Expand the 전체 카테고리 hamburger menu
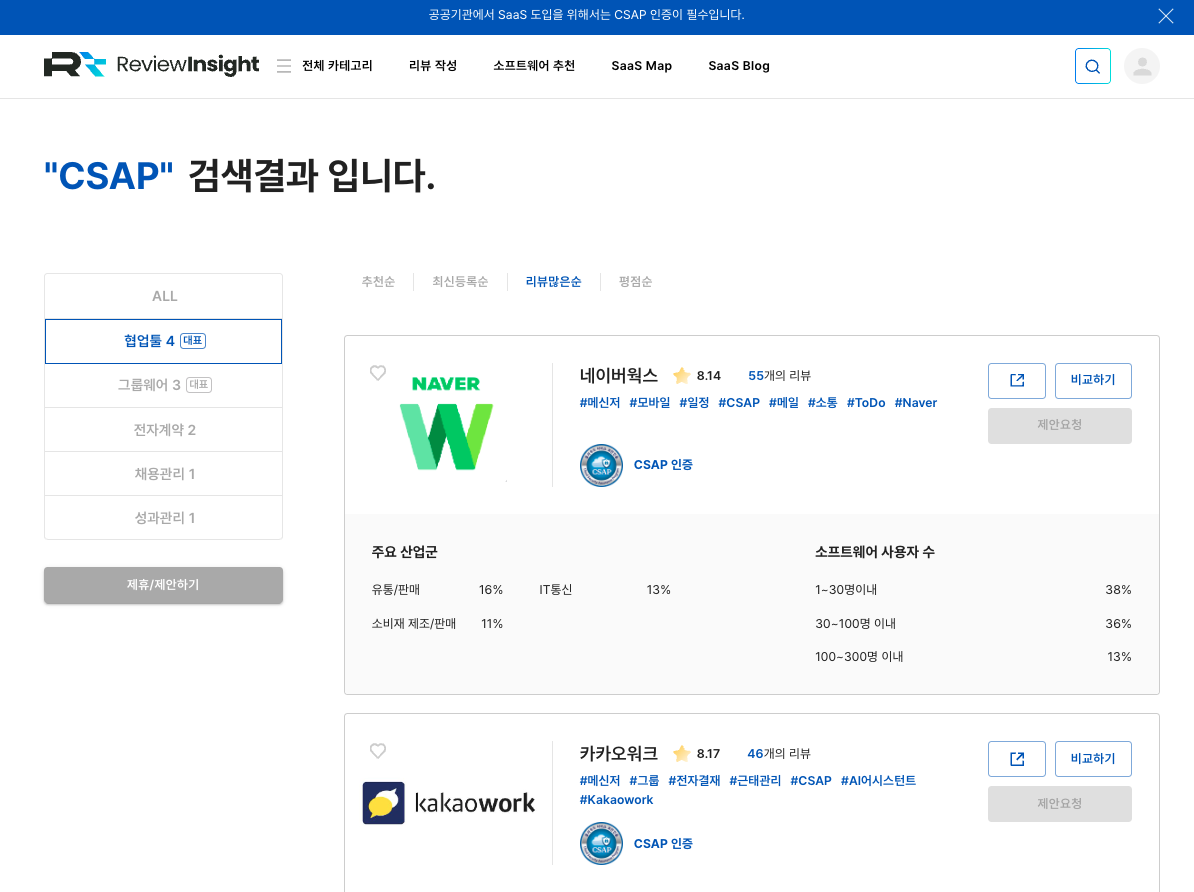The height and width of the screenshot is (892, 1194). (x=284, y=66)
